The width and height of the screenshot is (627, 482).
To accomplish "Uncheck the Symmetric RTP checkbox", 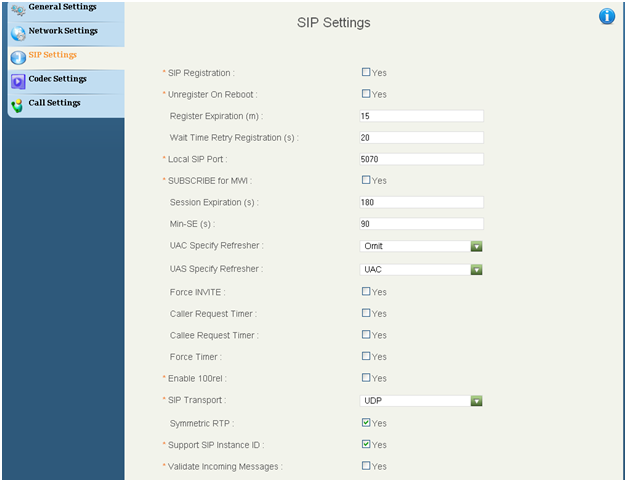I will (x=365, y=422).
